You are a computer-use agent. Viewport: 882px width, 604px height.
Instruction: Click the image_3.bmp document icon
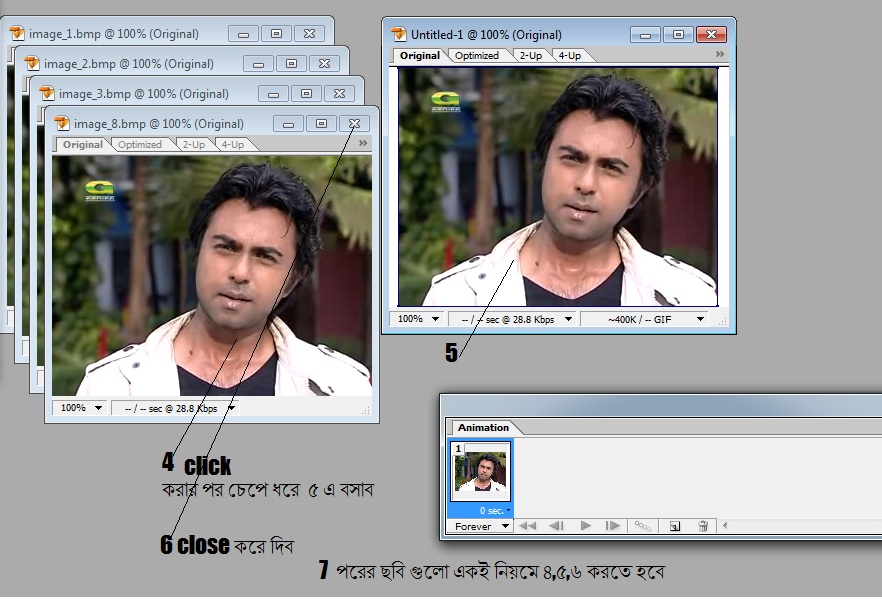[47, 93]
